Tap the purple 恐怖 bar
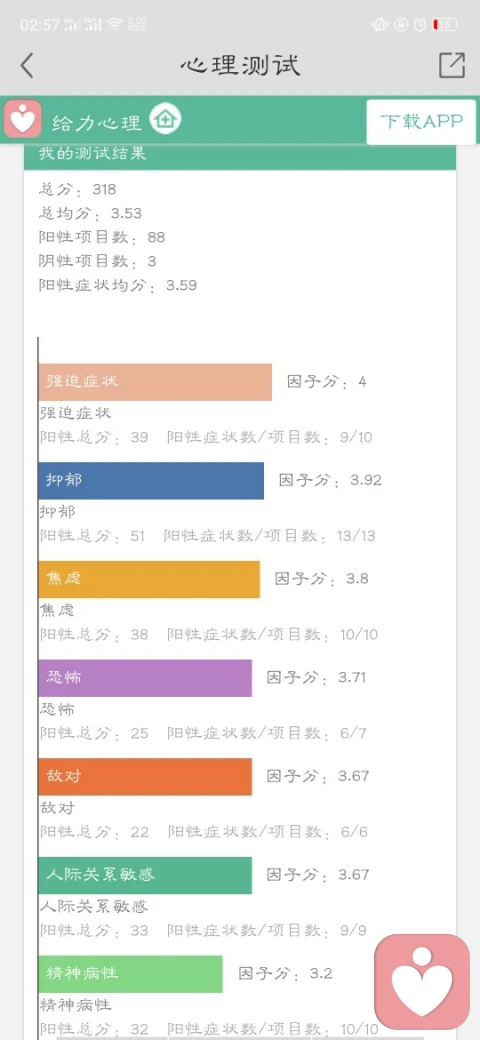This screenshot has width=480, height=1040. pos(145,678)
